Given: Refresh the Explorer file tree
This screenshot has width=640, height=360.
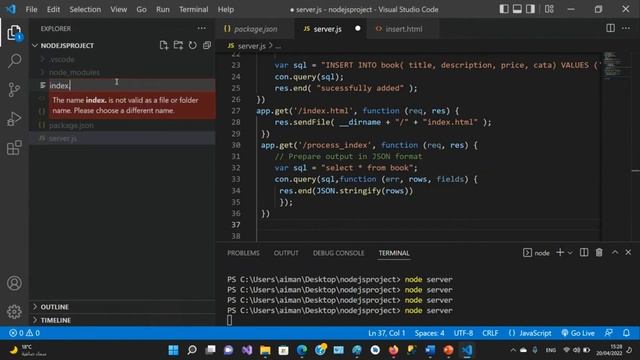Looking at the screenshot, I should click(192, 45).
